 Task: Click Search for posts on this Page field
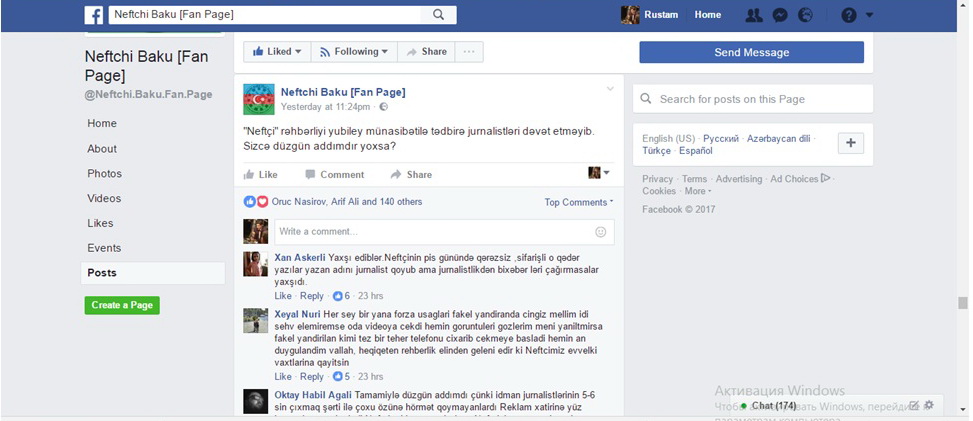753,99
